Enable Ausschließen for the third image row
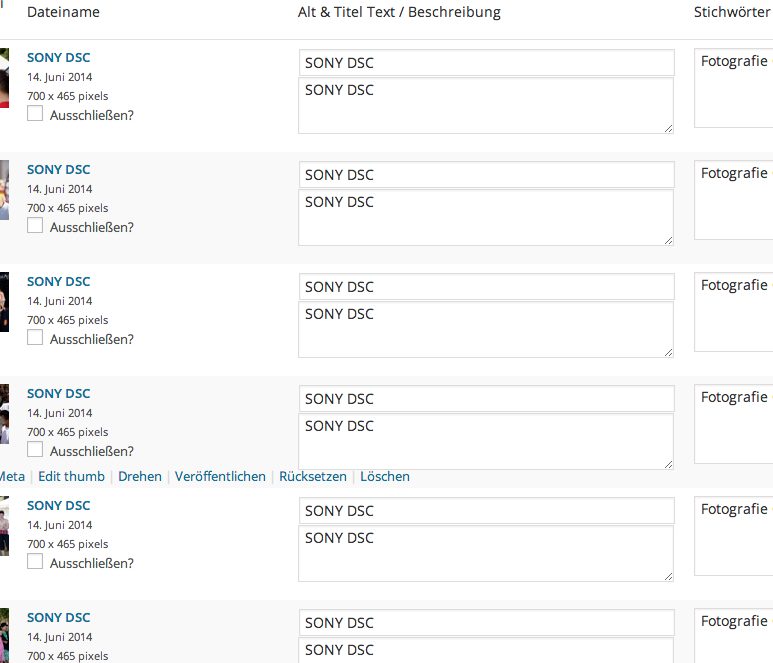The height and width of the screenshot is (663, 773). tap(35, 338)
